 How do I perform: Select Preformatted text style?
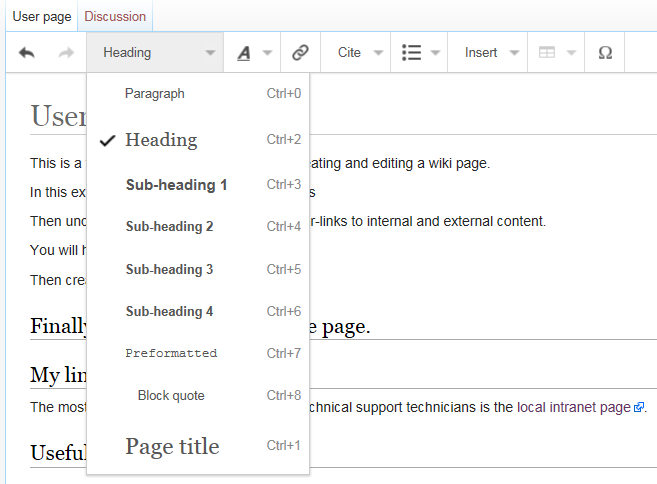(x=171, y=353)
